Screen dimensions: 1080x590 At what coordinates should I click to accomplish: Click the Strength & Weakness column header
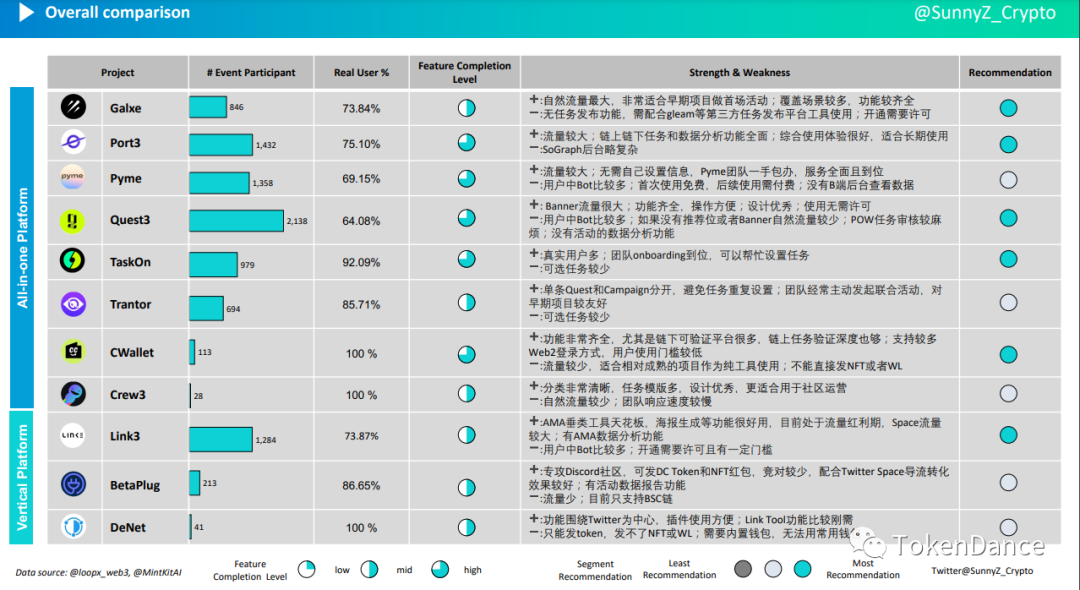740,72
